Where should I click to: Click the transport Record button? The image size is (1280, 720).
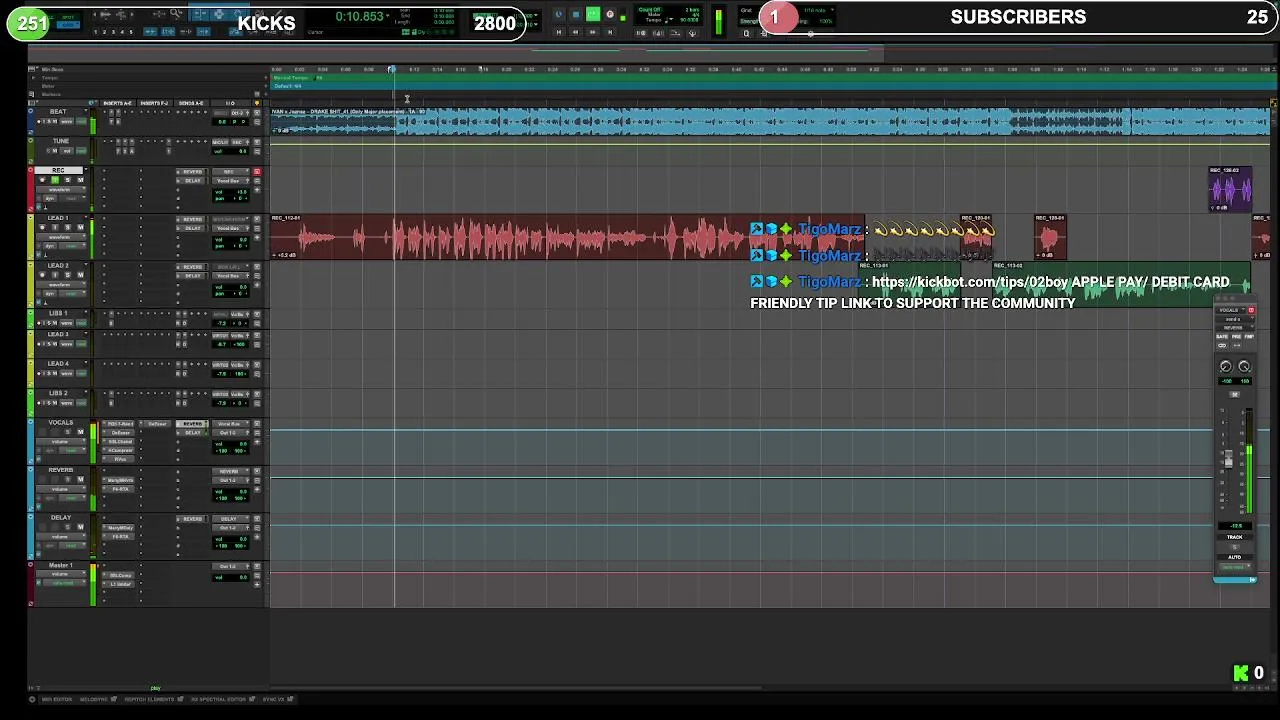click(x=610, y=14)
